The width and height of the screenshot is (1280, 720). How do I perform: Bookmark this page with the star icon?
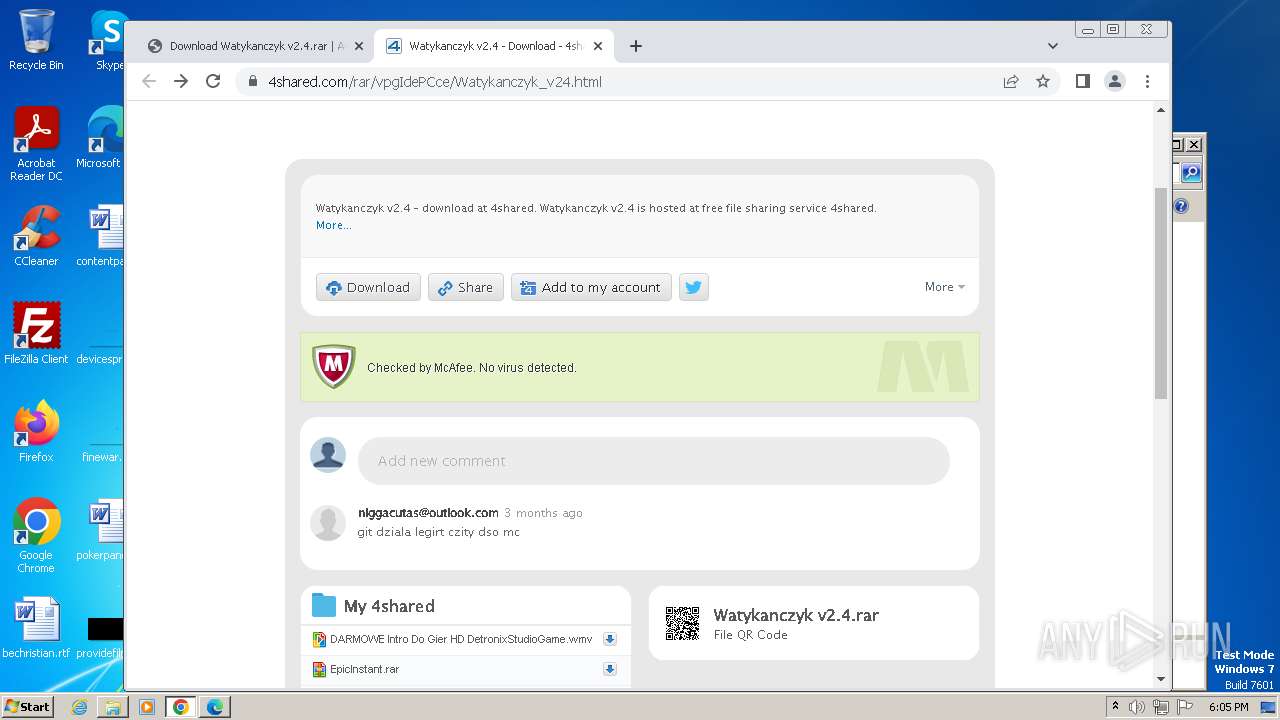(x=1043, y=81)
